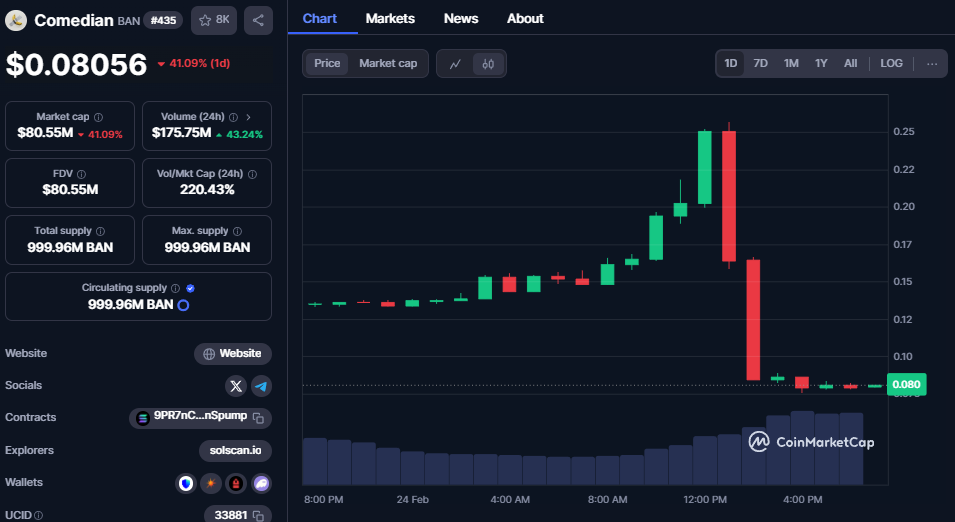Select the Market cap chart toggle

point(388,63)
